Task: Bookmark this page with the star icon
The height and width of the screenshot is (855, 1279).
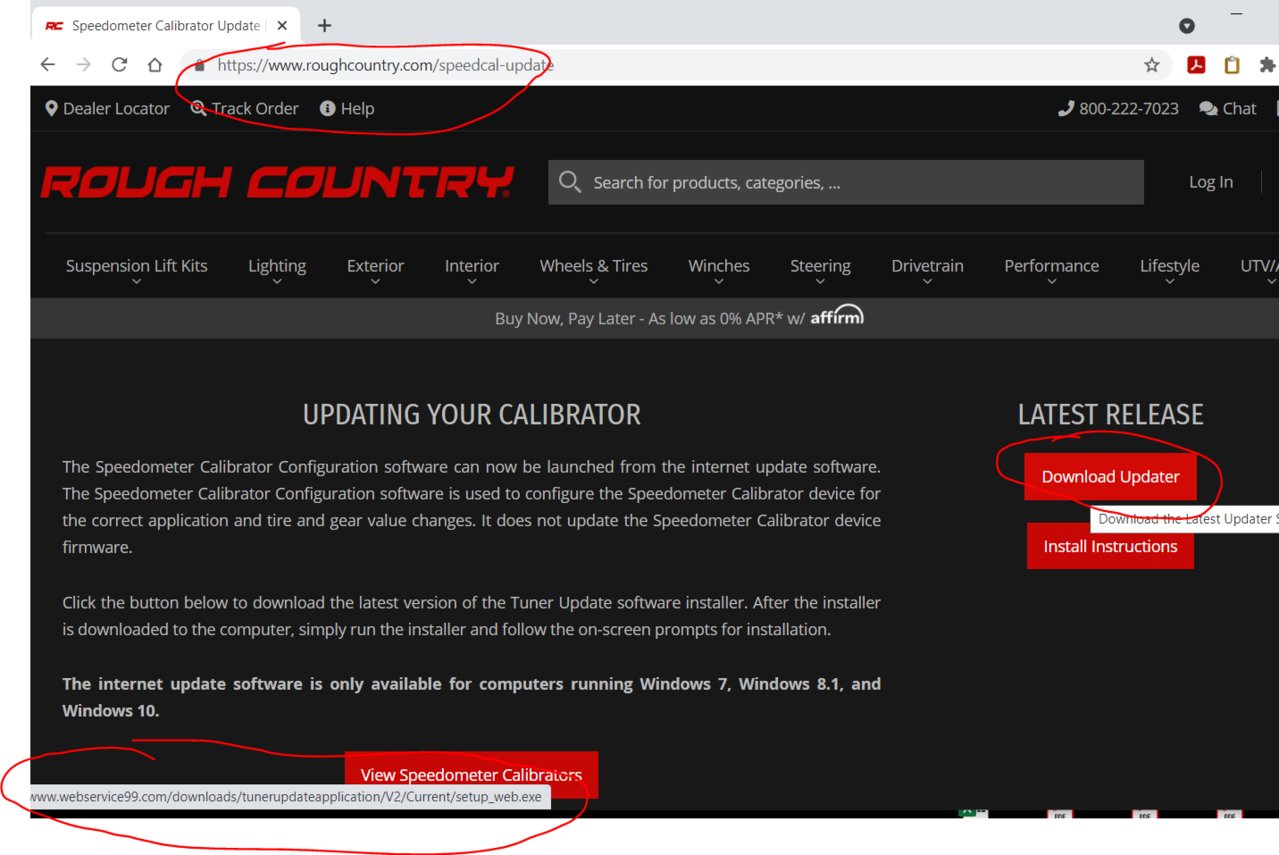Action: click(1152, 65)
